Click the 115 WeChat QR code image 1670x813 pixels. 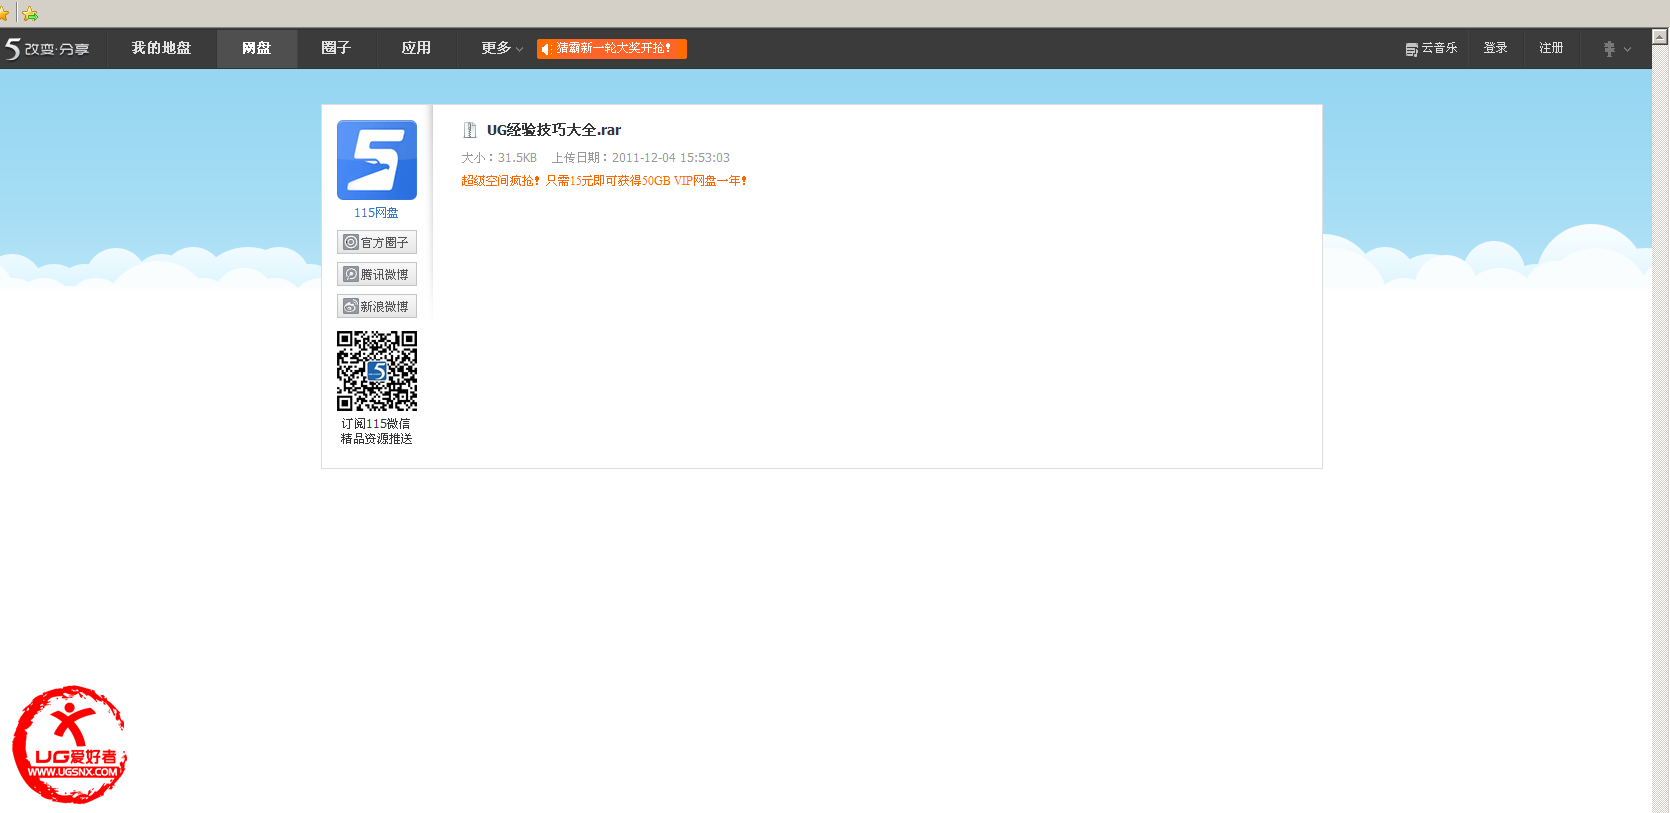pyautogui.click(x=377, y=371)
